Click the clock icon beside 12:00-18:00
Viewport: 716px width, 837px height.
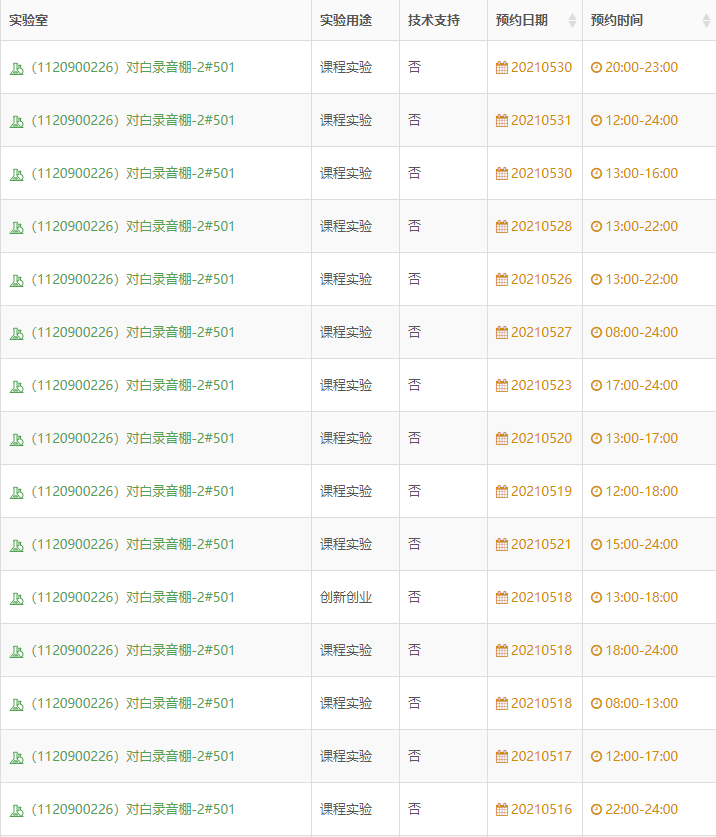[x=596, y=492]
